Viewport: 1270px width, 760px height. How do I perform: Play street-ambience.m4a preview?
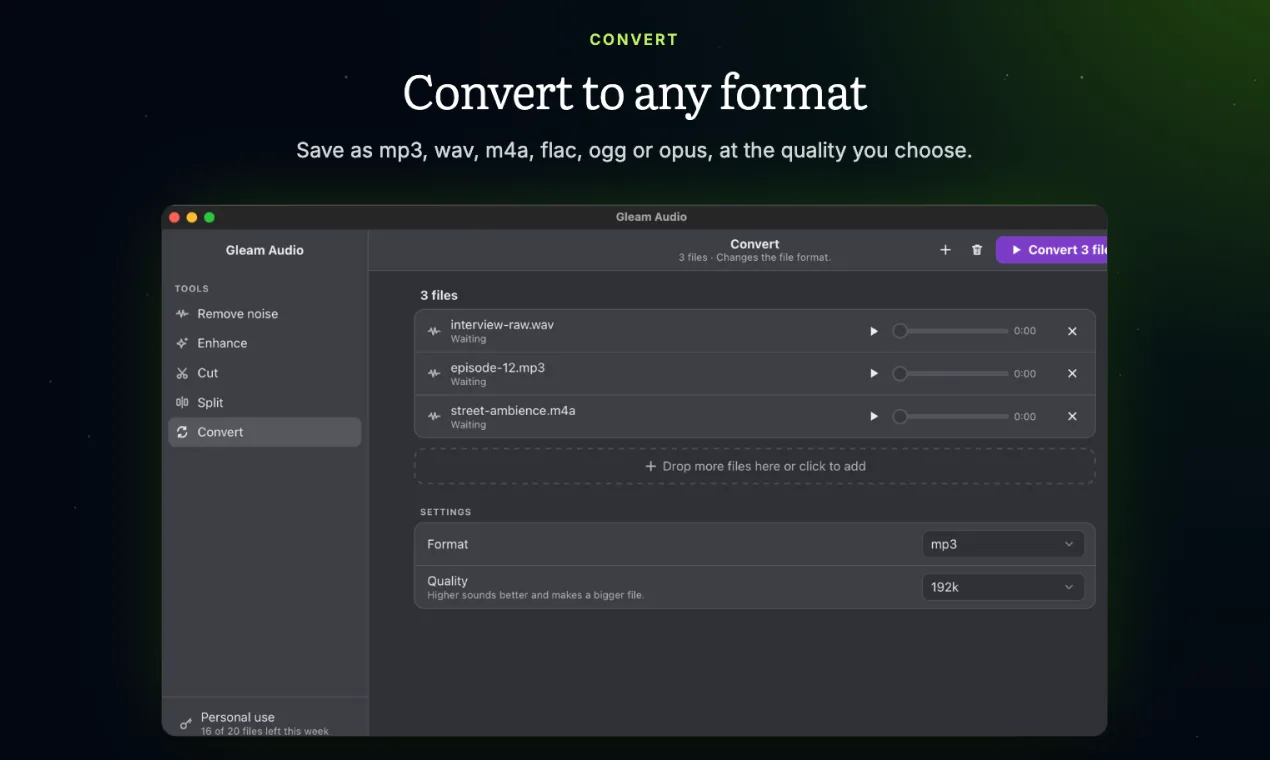(x=874, y=417)
